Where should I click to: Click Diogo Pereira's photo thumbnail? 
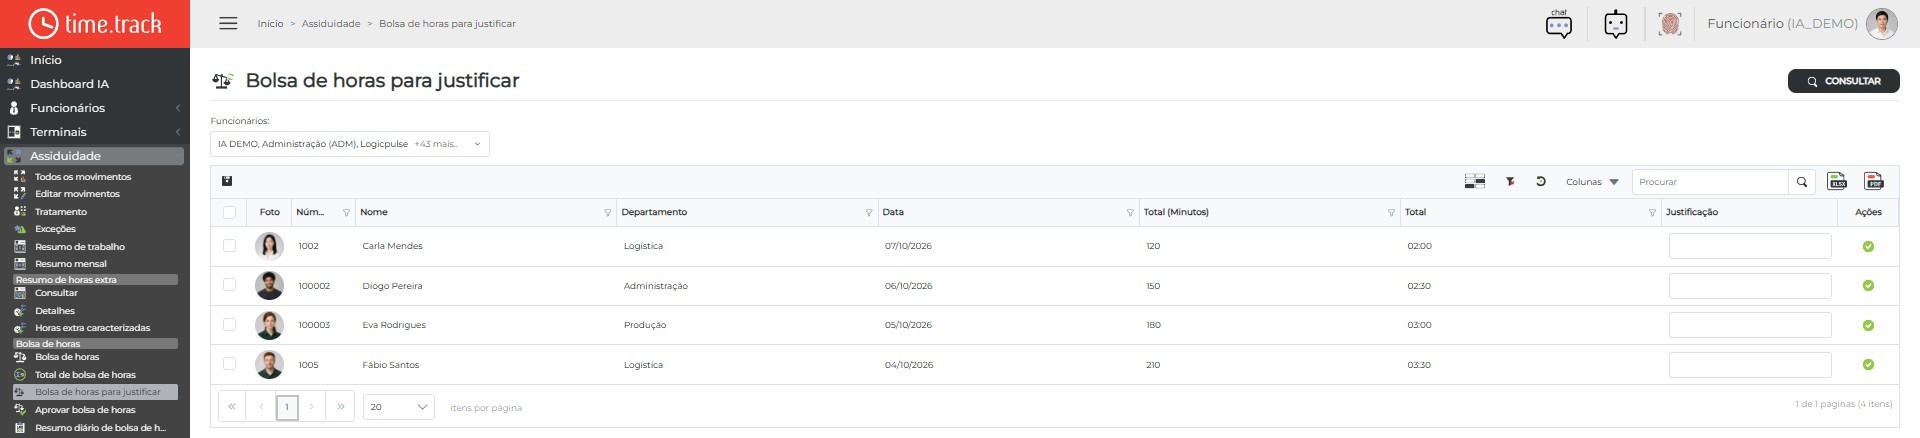pyautogui.click(x=269, y=285)
